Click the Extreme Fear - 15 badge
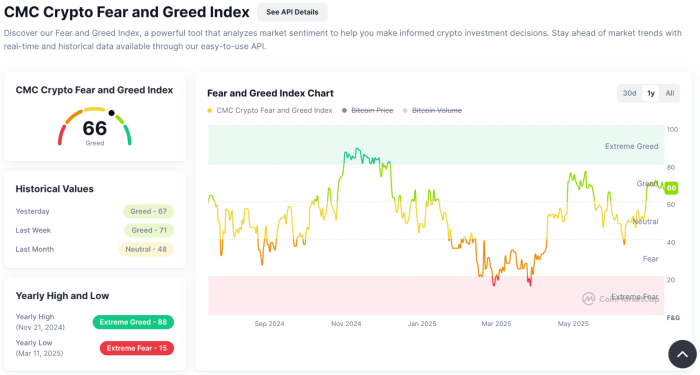This screenshot has height=375, width=700. point(137,348)
